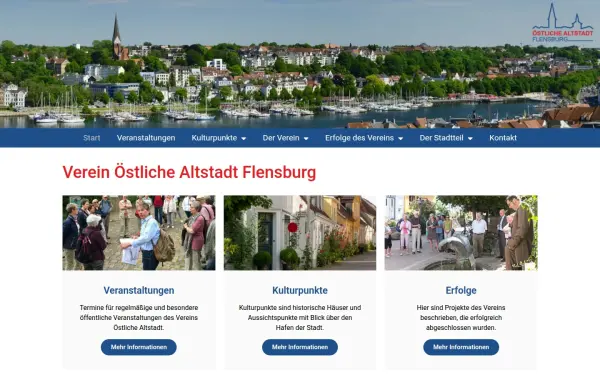The height and width of the screenshot is (375, 600).
Task: Open the Kulturpunkte navigation menu item
Action: click(214, 138)
